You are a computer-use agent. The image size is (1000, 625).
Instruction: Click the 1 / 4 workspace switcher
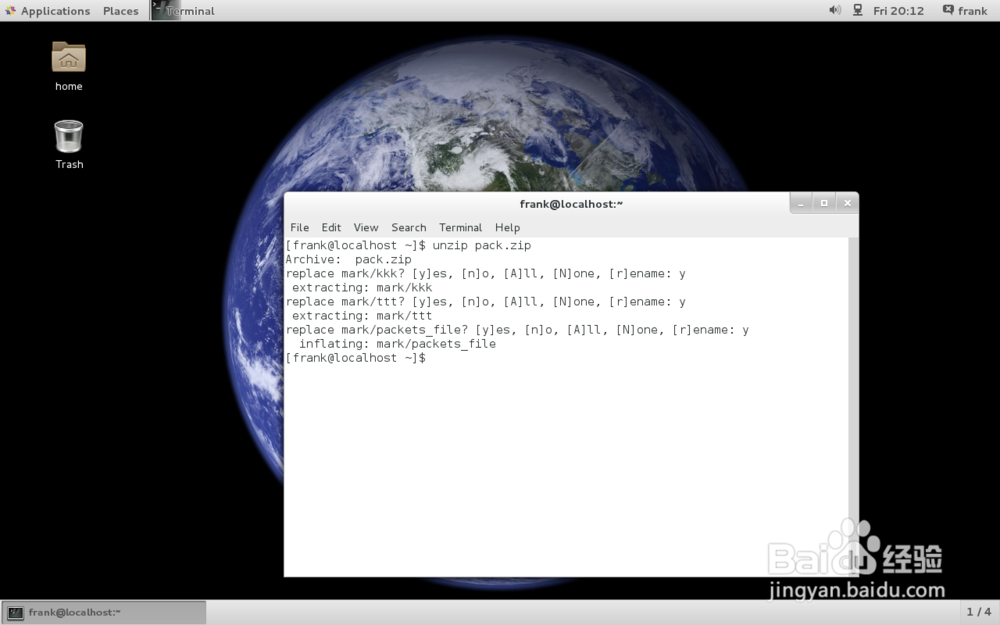pyautogui.click(x=978, y=612)
